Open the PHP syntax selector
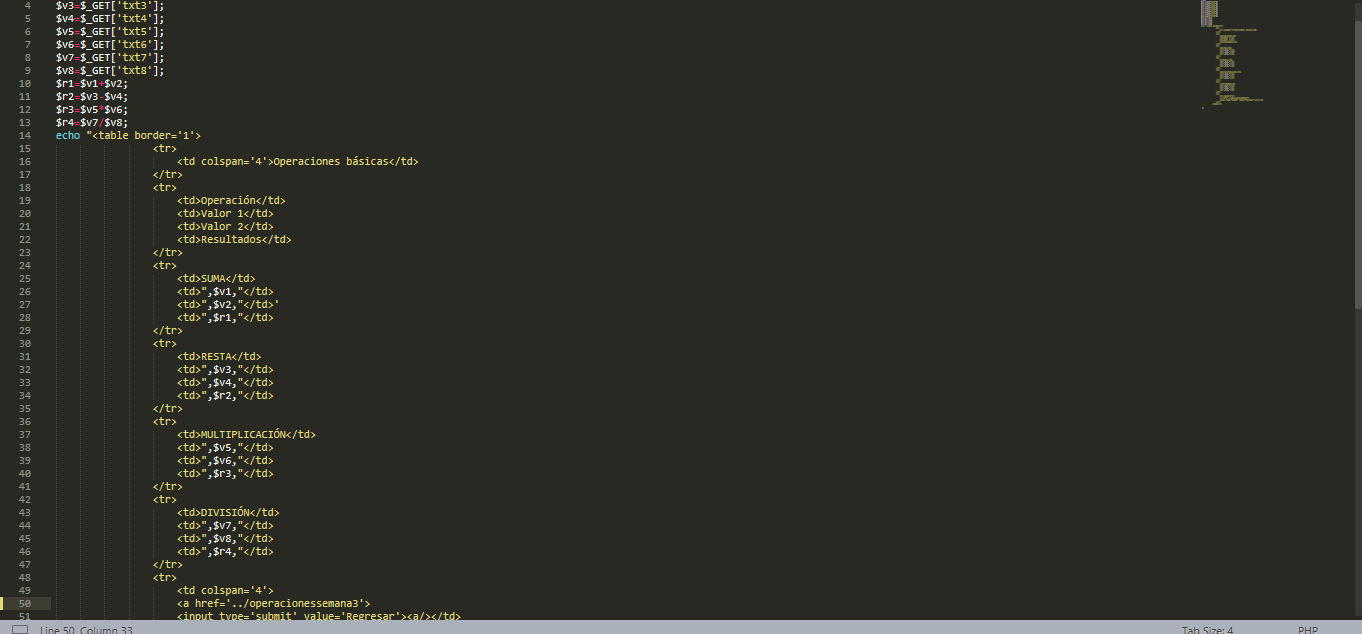This screenshot has height=634, width=1362. pos(1308,630)
